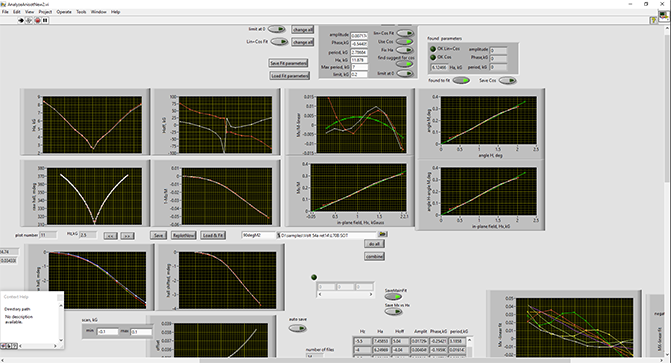Click the period, kG input field
Viewport: 671px width, 363px height.
(359, 52)
